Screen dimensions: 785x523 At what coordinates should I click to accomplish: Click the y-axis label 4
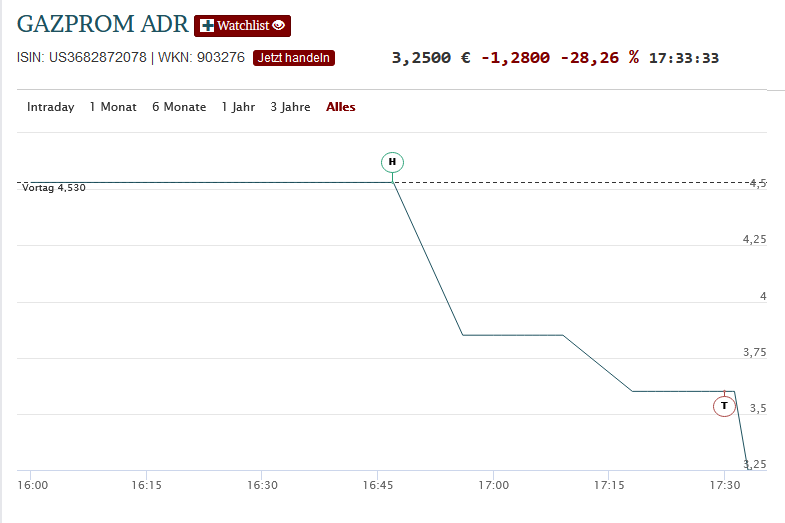(763, 296)
